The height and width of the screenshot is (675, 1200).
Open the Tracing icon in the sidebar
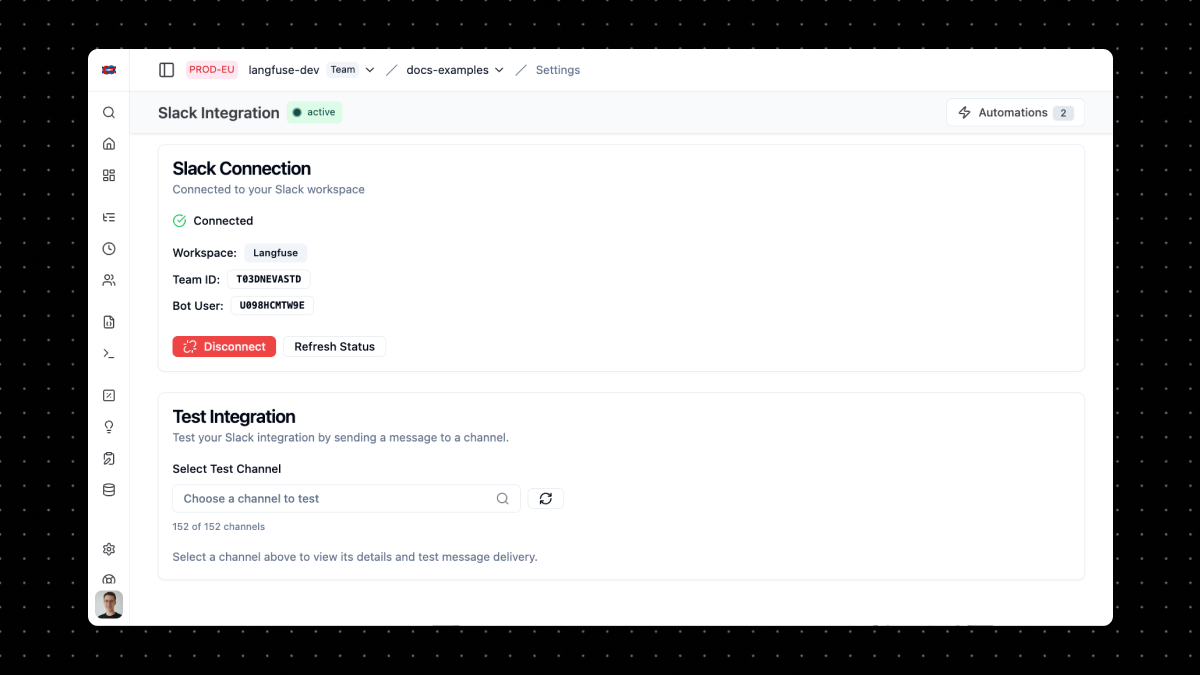coord(109,217)
